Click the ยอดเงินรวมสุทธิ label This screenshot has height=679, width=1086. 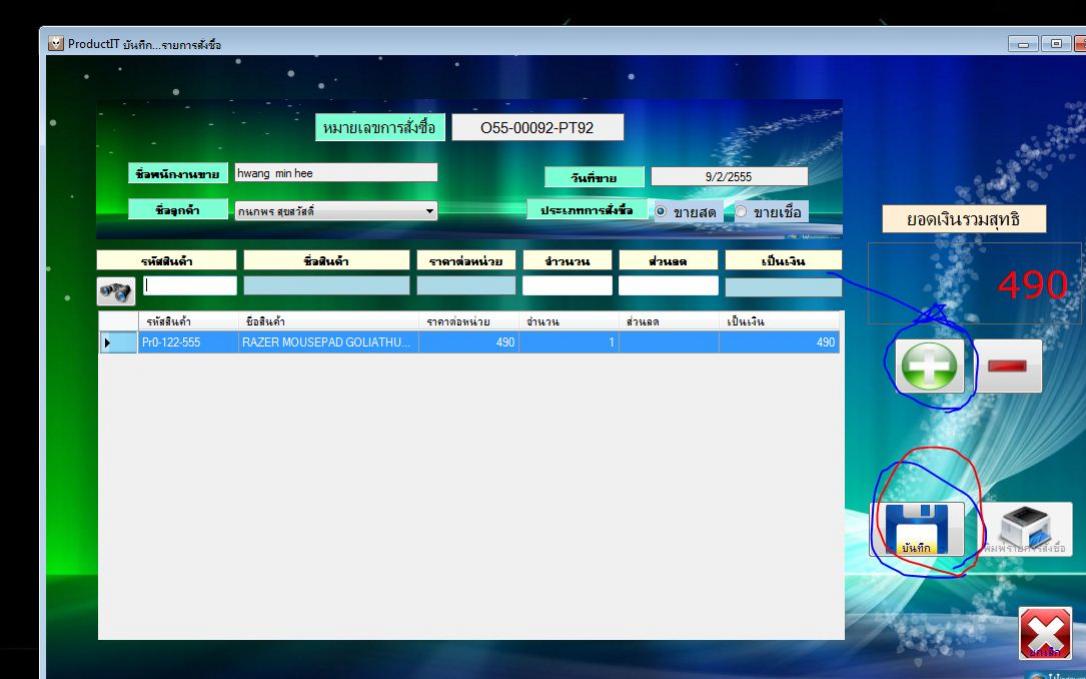click(x=963, y=219)
